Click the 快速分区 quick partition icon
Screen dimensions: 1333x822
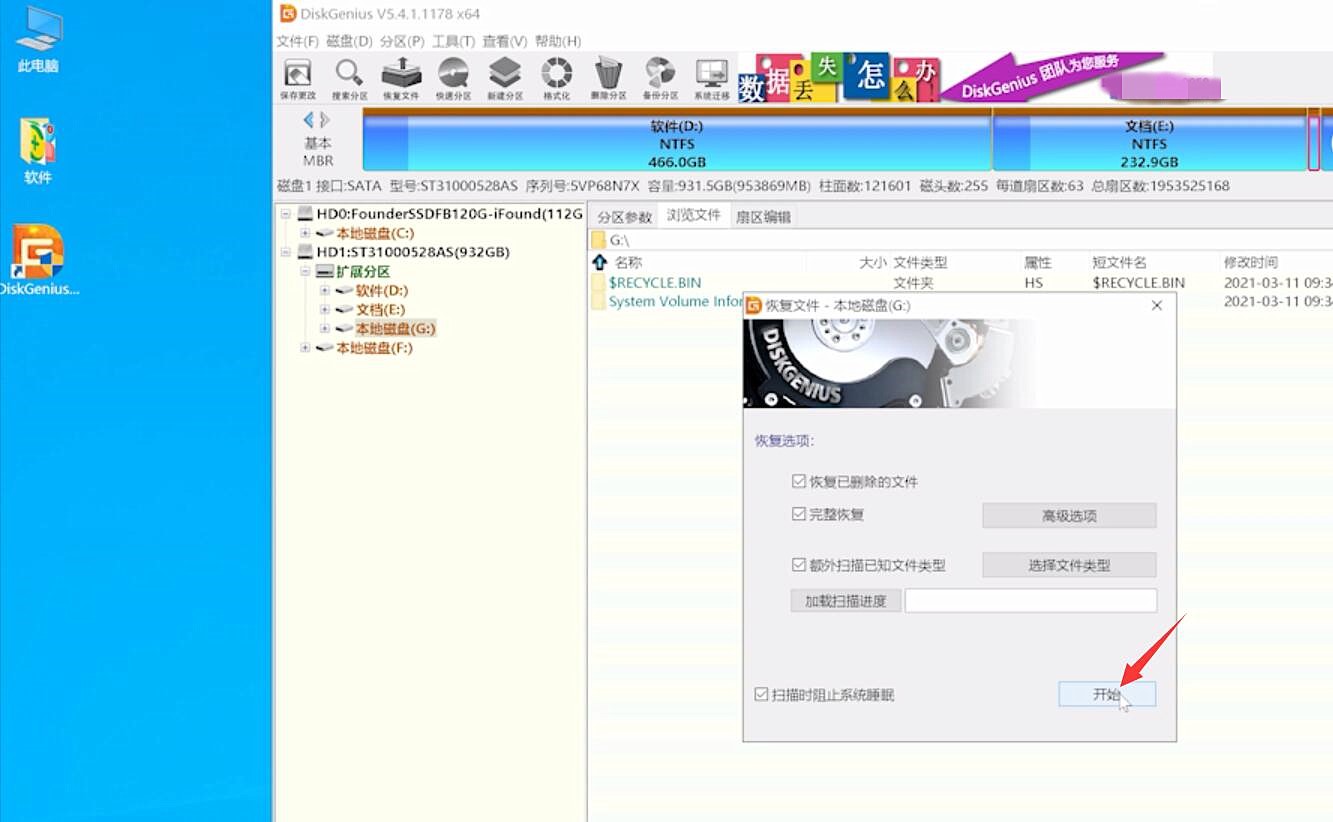pos(453,79)
